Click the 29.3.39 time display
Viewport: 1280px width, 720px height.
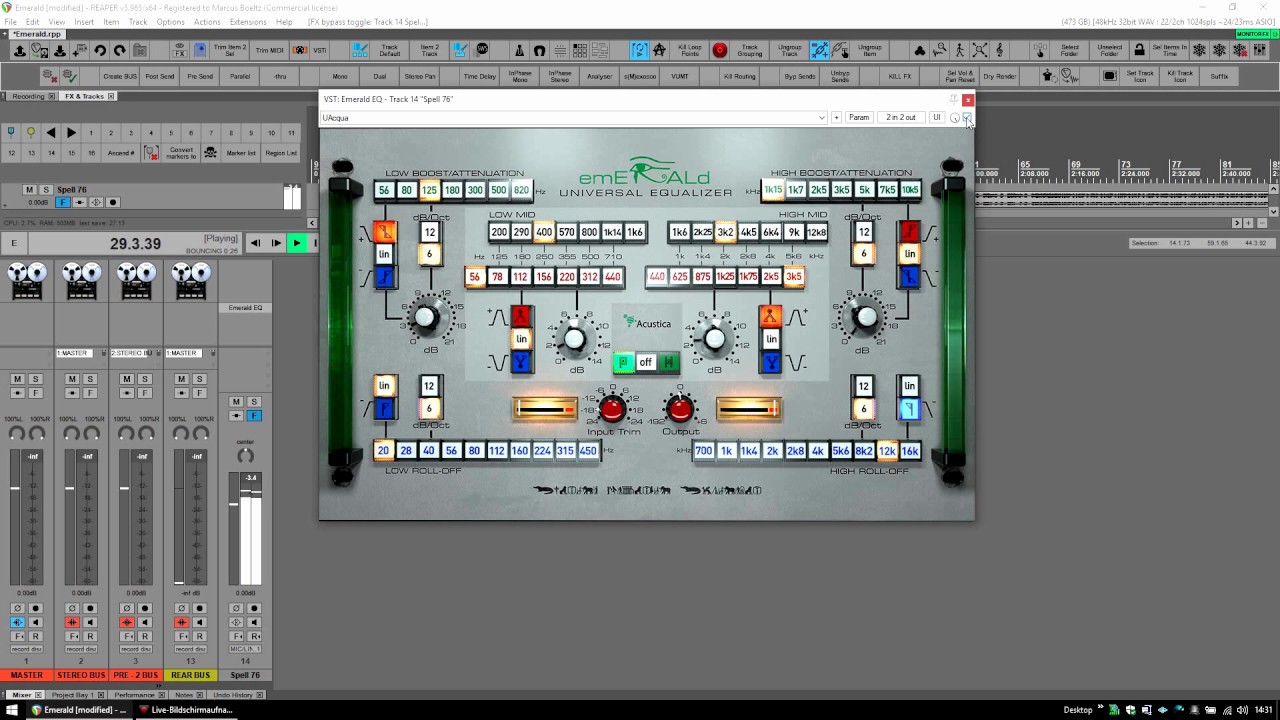coord(136,244)
